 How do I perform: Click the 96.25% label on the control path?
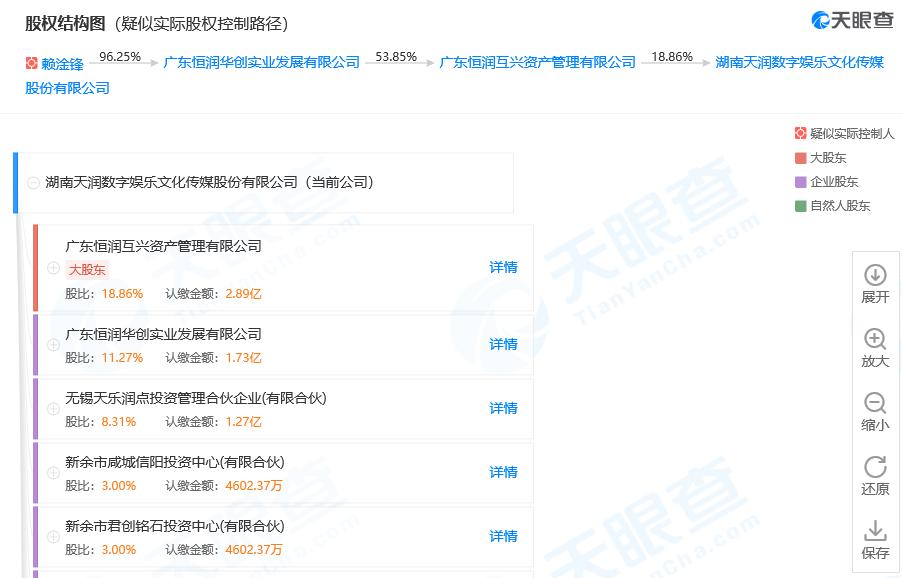point(120,56)
